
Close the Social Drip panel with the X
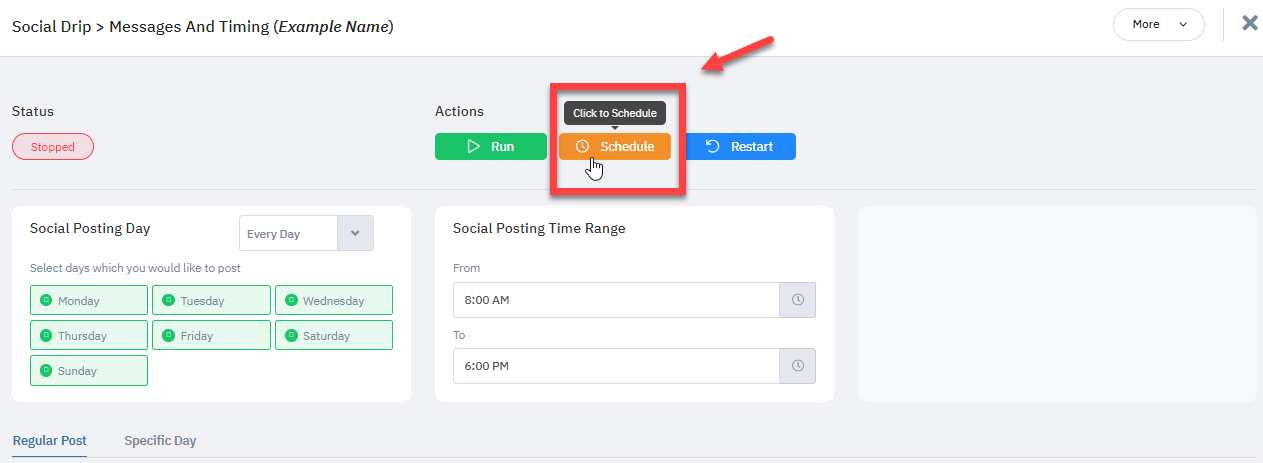click(1249, 23)
